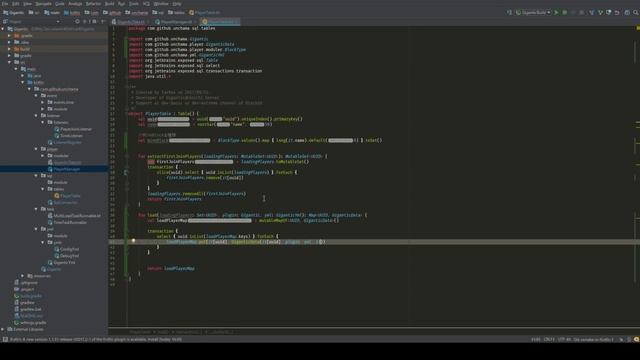Click the revert changes toolbar icon
The width and height of the screenshot is (640, 360).
coord(617,13)
